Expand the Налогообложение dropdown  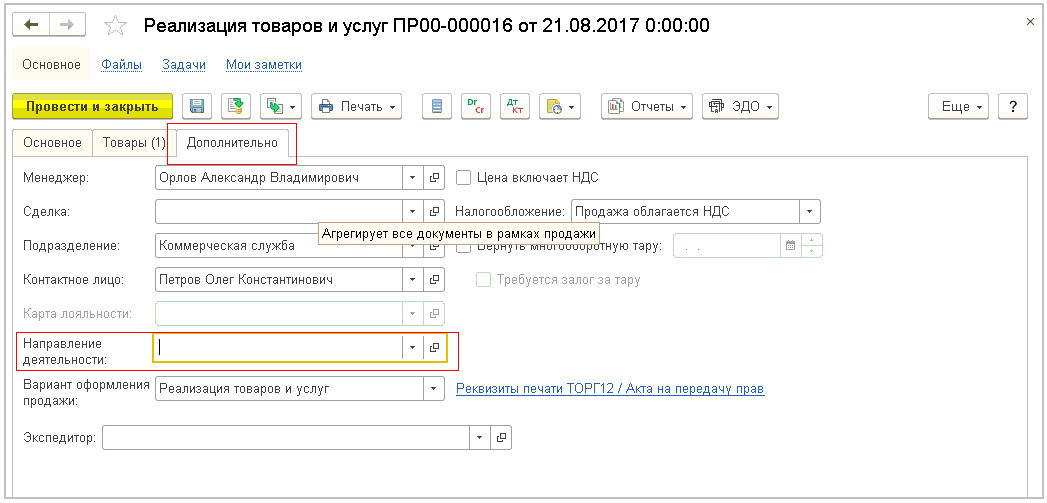click(809, 212)
